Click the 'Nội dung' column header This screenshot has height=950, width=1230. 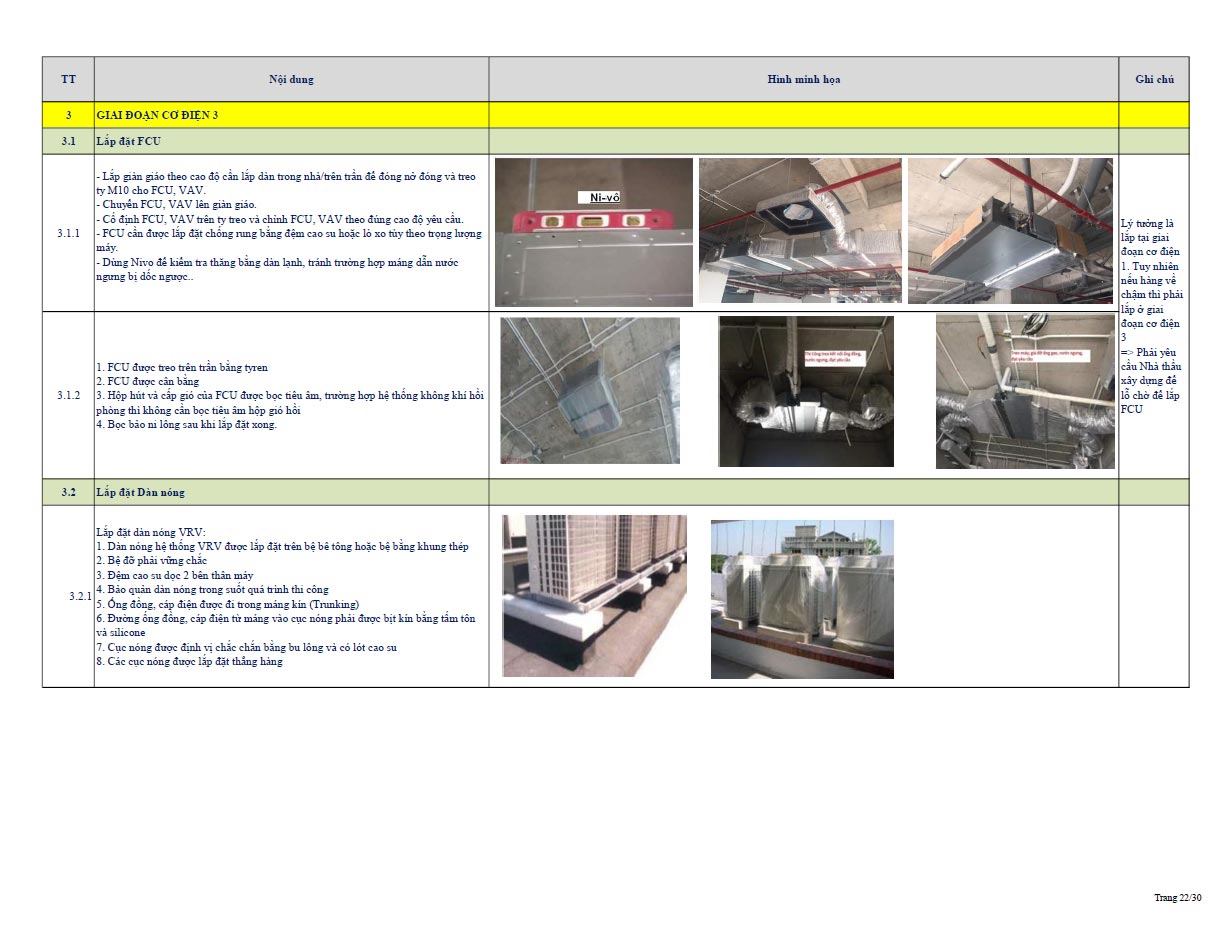pyautogui.click(x=291, y=79)
